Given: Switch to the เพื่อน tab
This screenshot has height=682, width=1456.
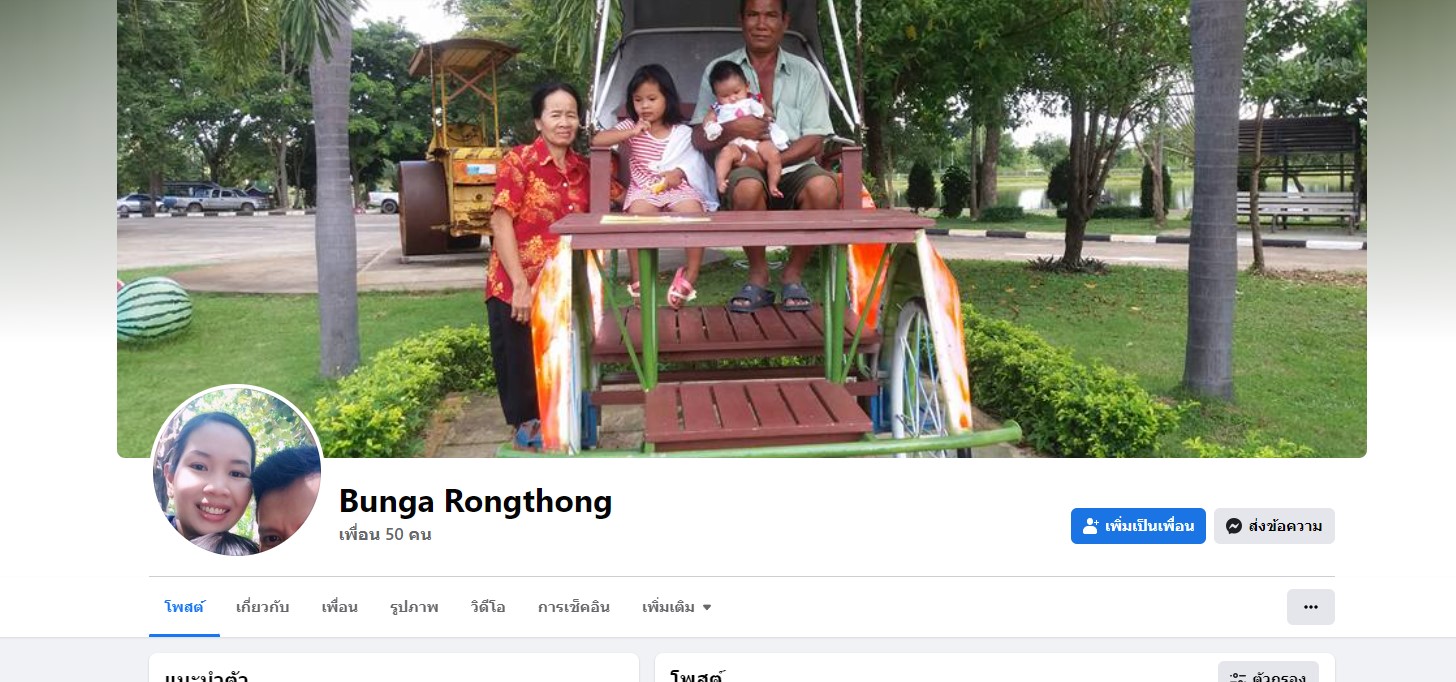Looking at the screenshot, I should coord(340,607).
